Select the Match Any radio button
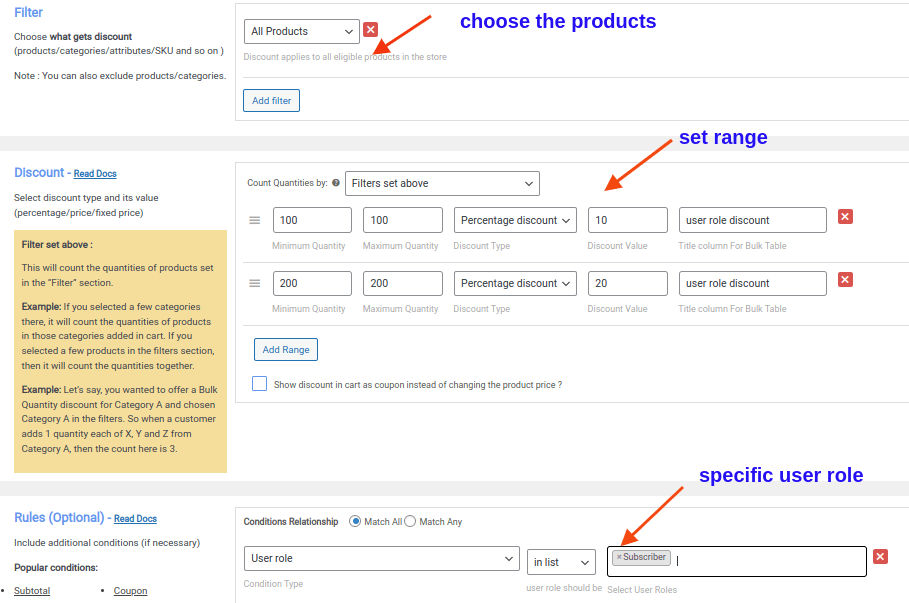The height and width of the screenshot is (603, 909). (410, 521)
